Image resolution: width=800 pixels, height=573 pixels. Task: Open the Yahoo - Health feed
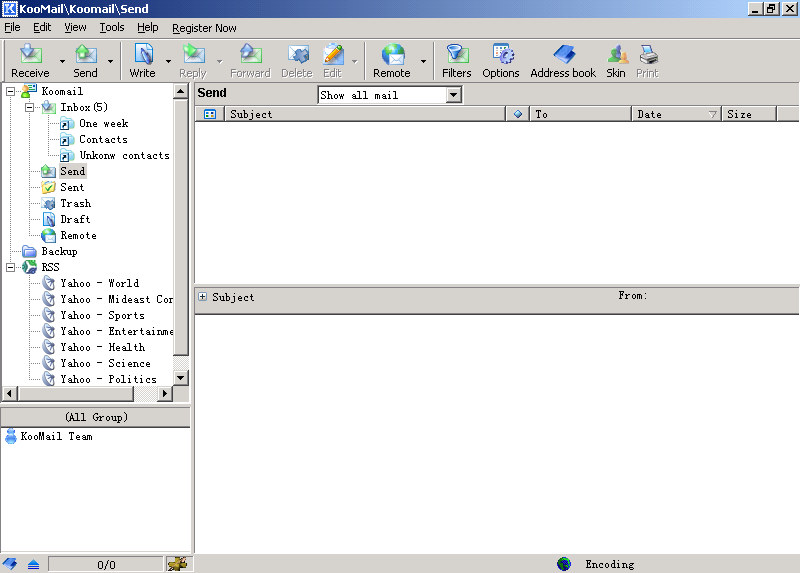point(103,347)
